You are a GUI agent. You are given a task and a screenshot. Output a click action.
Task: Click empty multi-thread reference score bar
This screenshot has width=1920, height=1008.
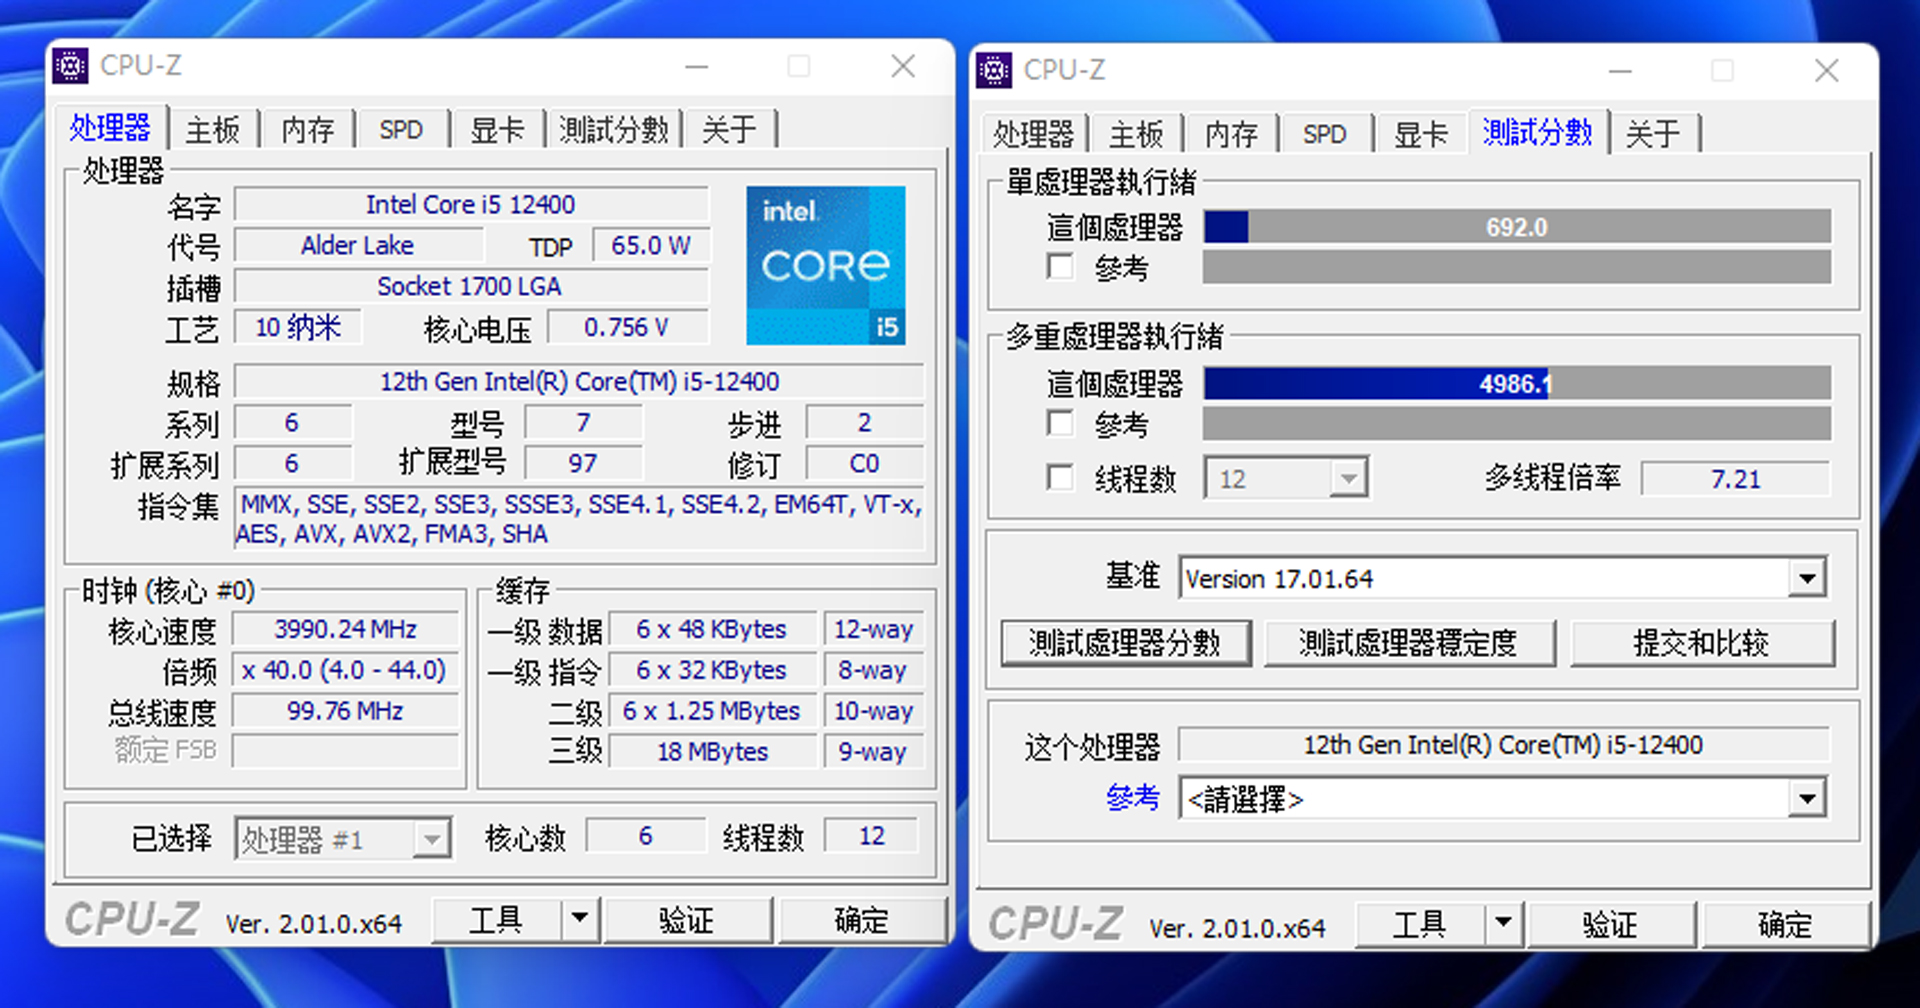tap(1517, 423)
